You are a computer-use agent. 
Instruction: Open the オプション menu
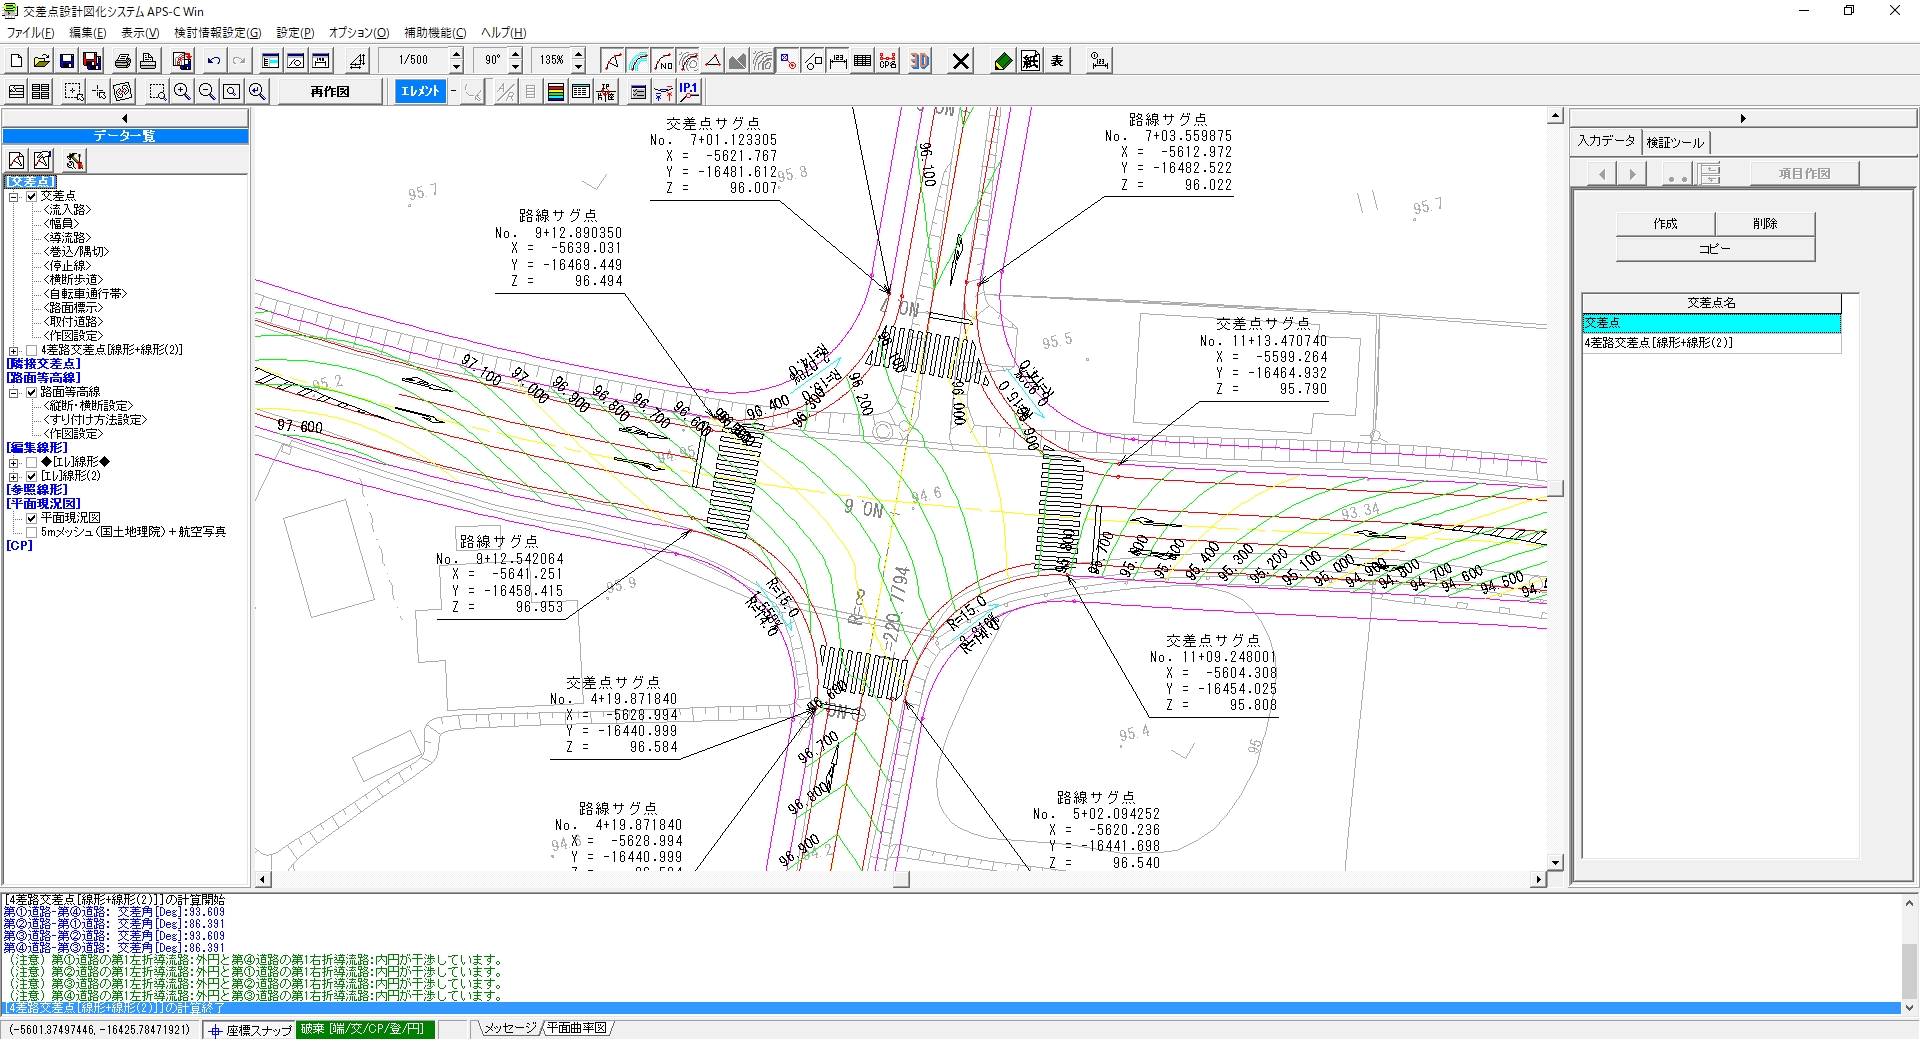click(x=358, y=33)
